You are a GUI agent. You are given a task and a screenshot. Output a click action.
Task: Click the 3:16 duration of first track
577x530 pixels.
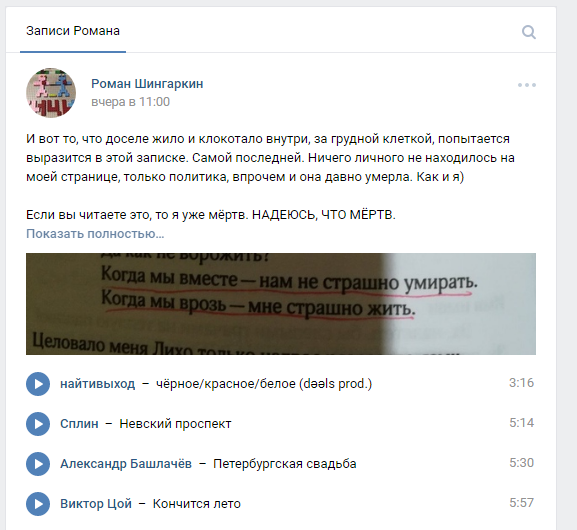pos(521,383)
